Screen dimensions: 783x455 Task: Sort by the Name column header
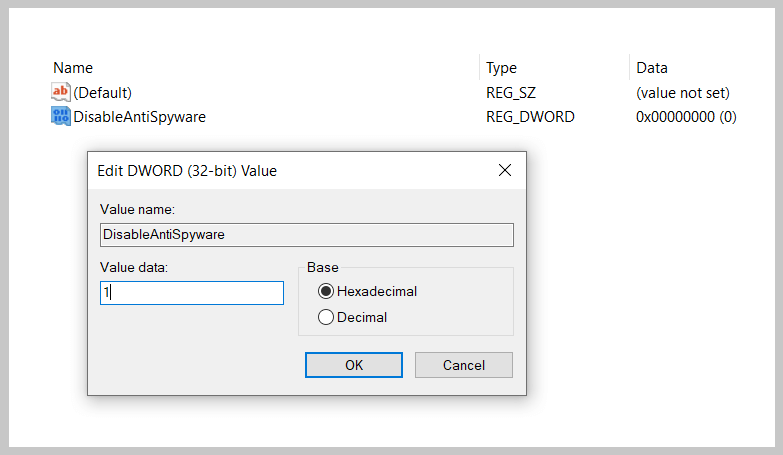coord(73,67)
